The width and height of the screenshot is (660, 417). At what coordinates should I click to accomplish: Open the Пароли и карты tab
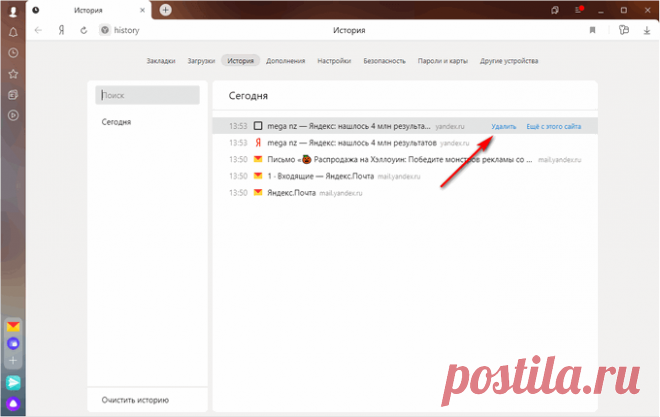(442, 61)
